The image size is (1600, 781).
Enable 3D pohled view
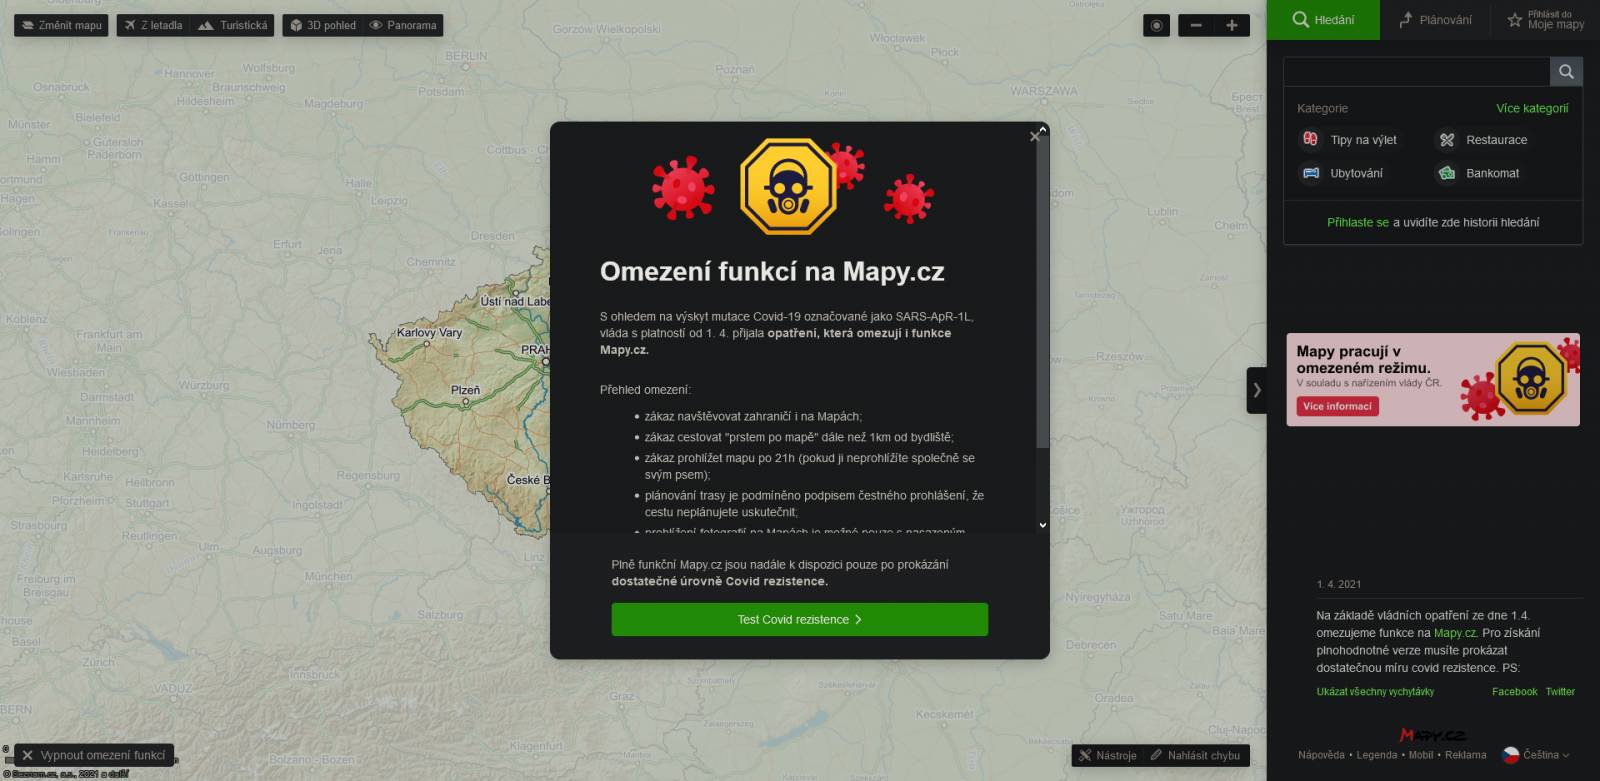pos(323,25)
